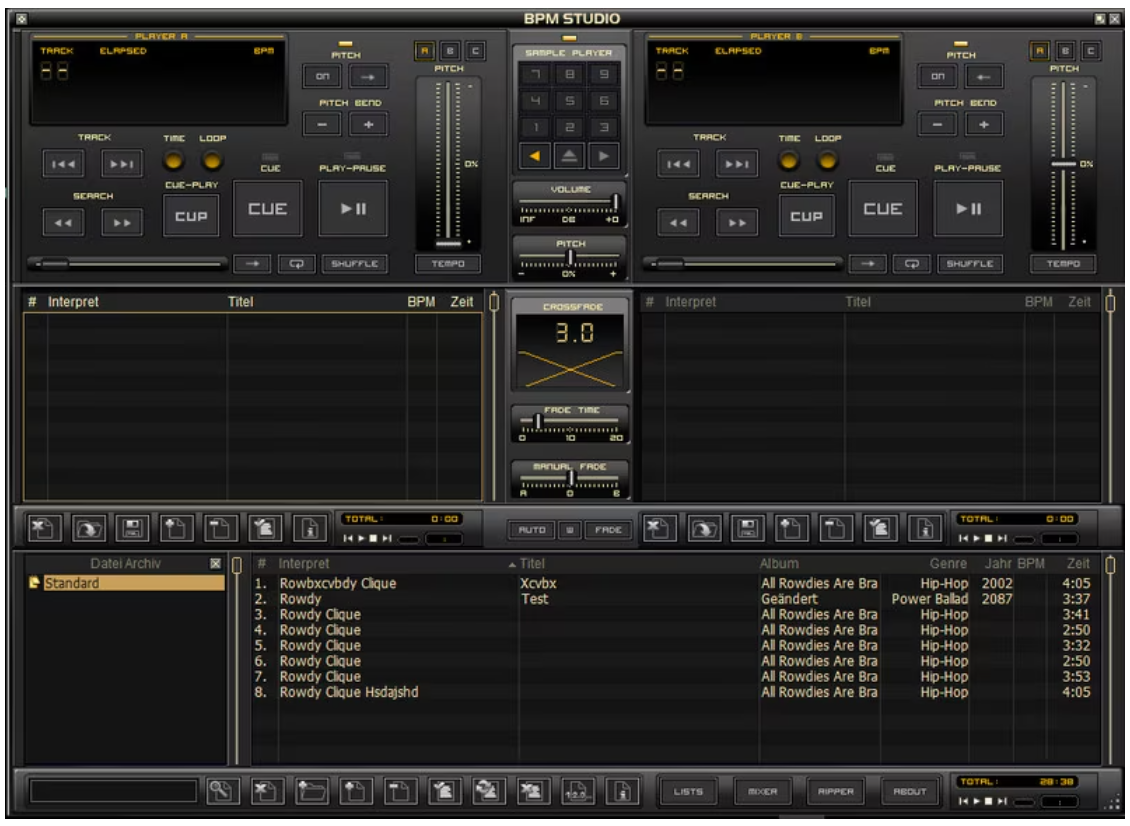
Task: Toggle Auto crossfade mode
Action: click(x=532, y=530)
